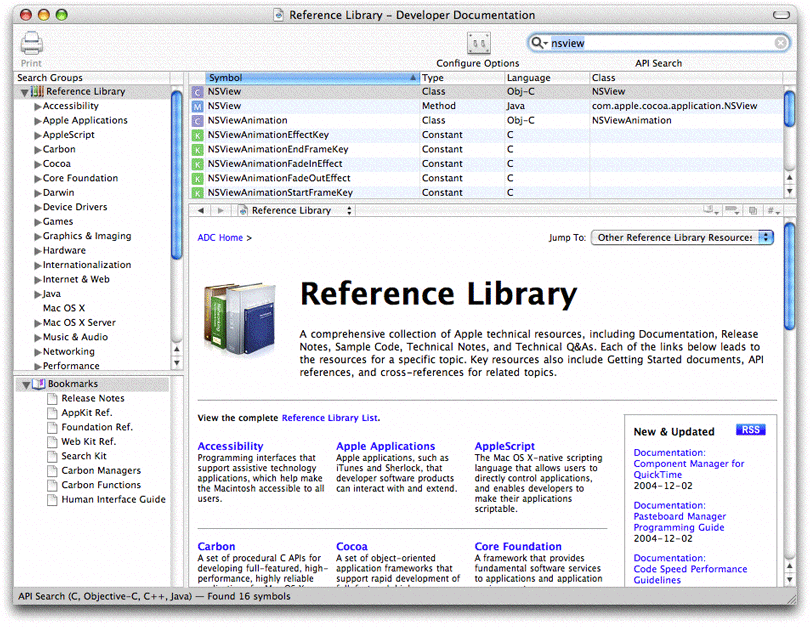The height and width of the screenshot is (627, 810).
Task: Collapse the Reference Library group
Action: [x=24, y=92]
